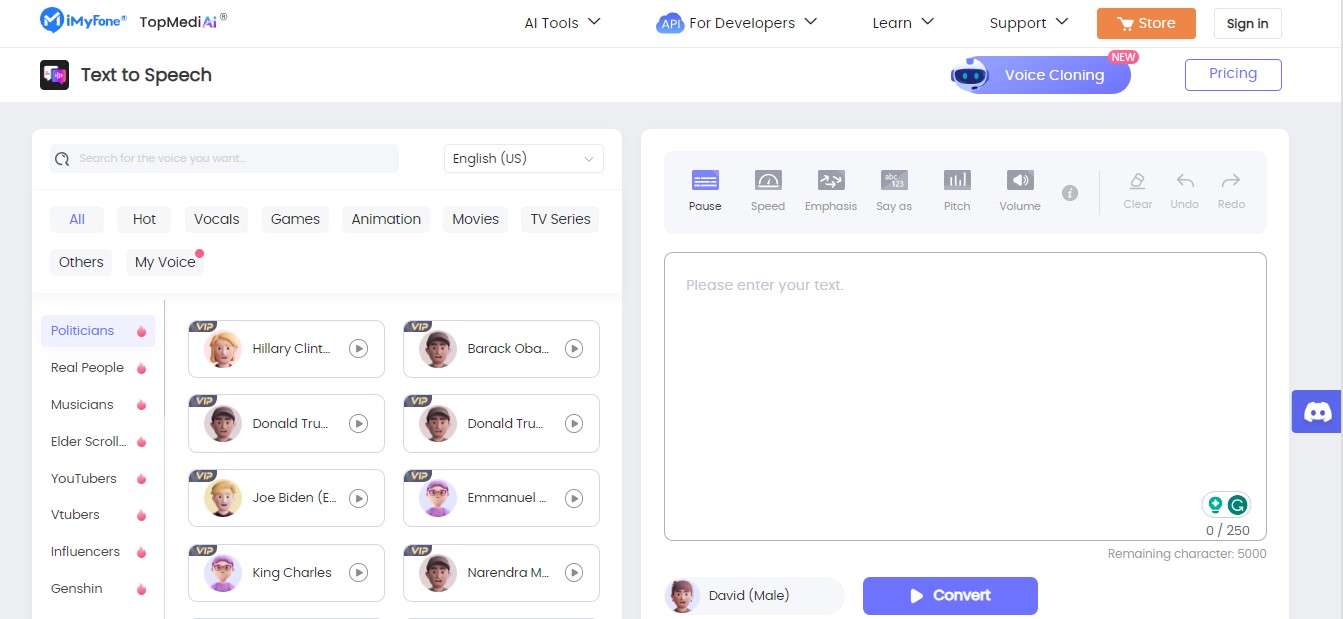Click the Convert button
The width and height of the screenshot is (1343, 619).
[x=950, y=596]
